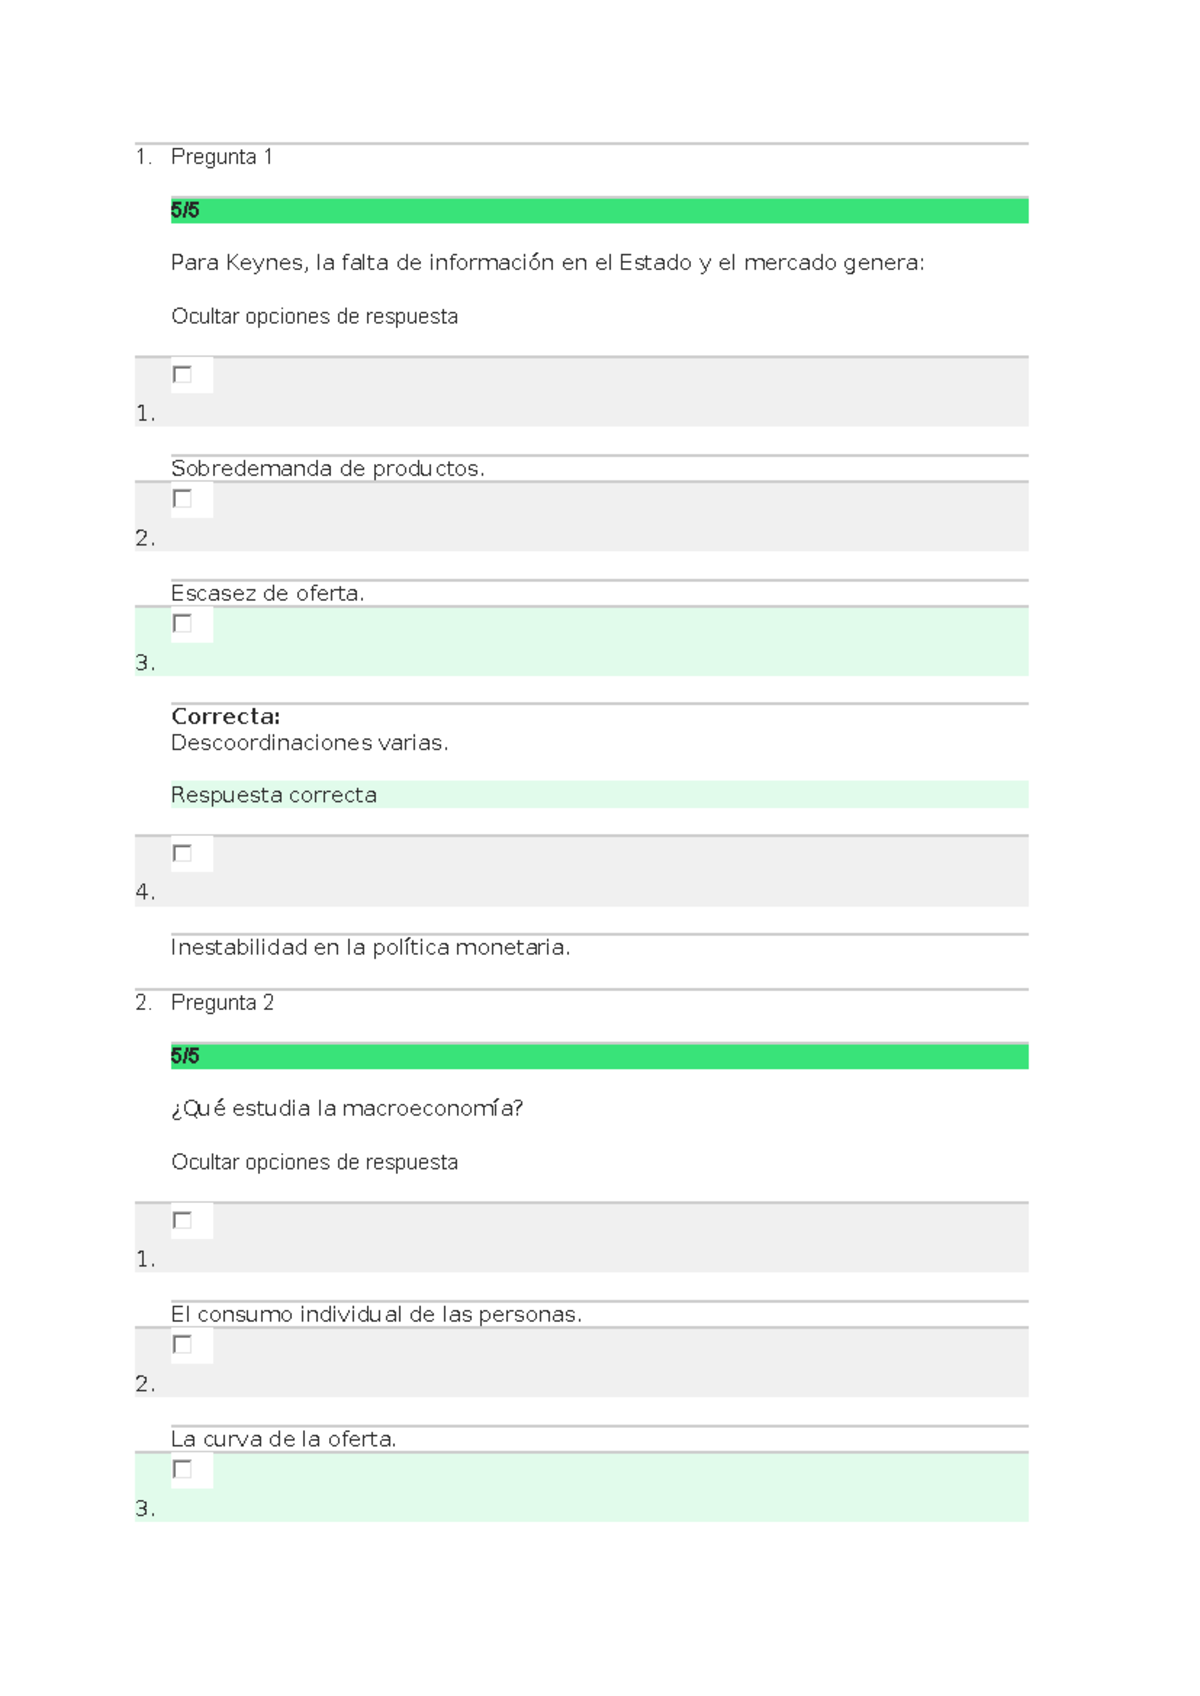Open the 'Pregunta 1' heading
This screenshot has width=1200, height=1696.
point(221,157)
